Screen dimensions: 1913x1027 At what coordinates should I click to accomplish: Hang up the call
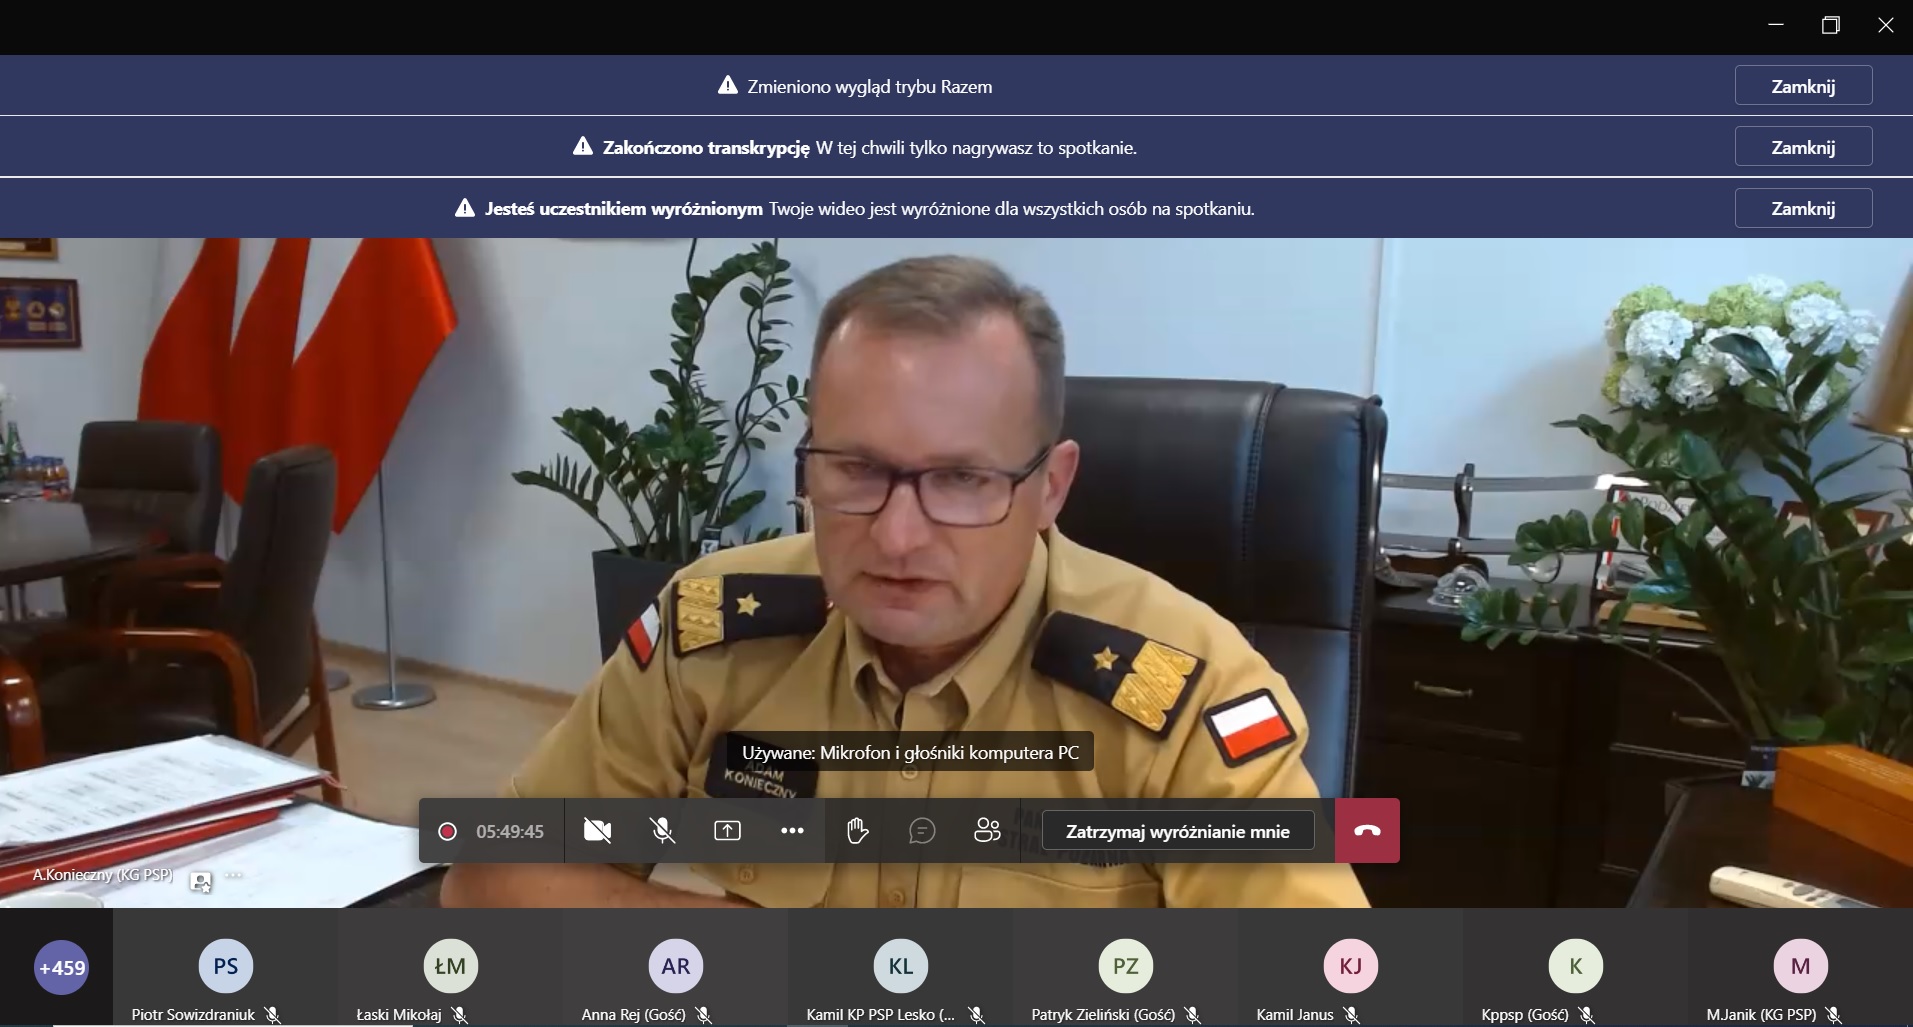(1367, 831)
